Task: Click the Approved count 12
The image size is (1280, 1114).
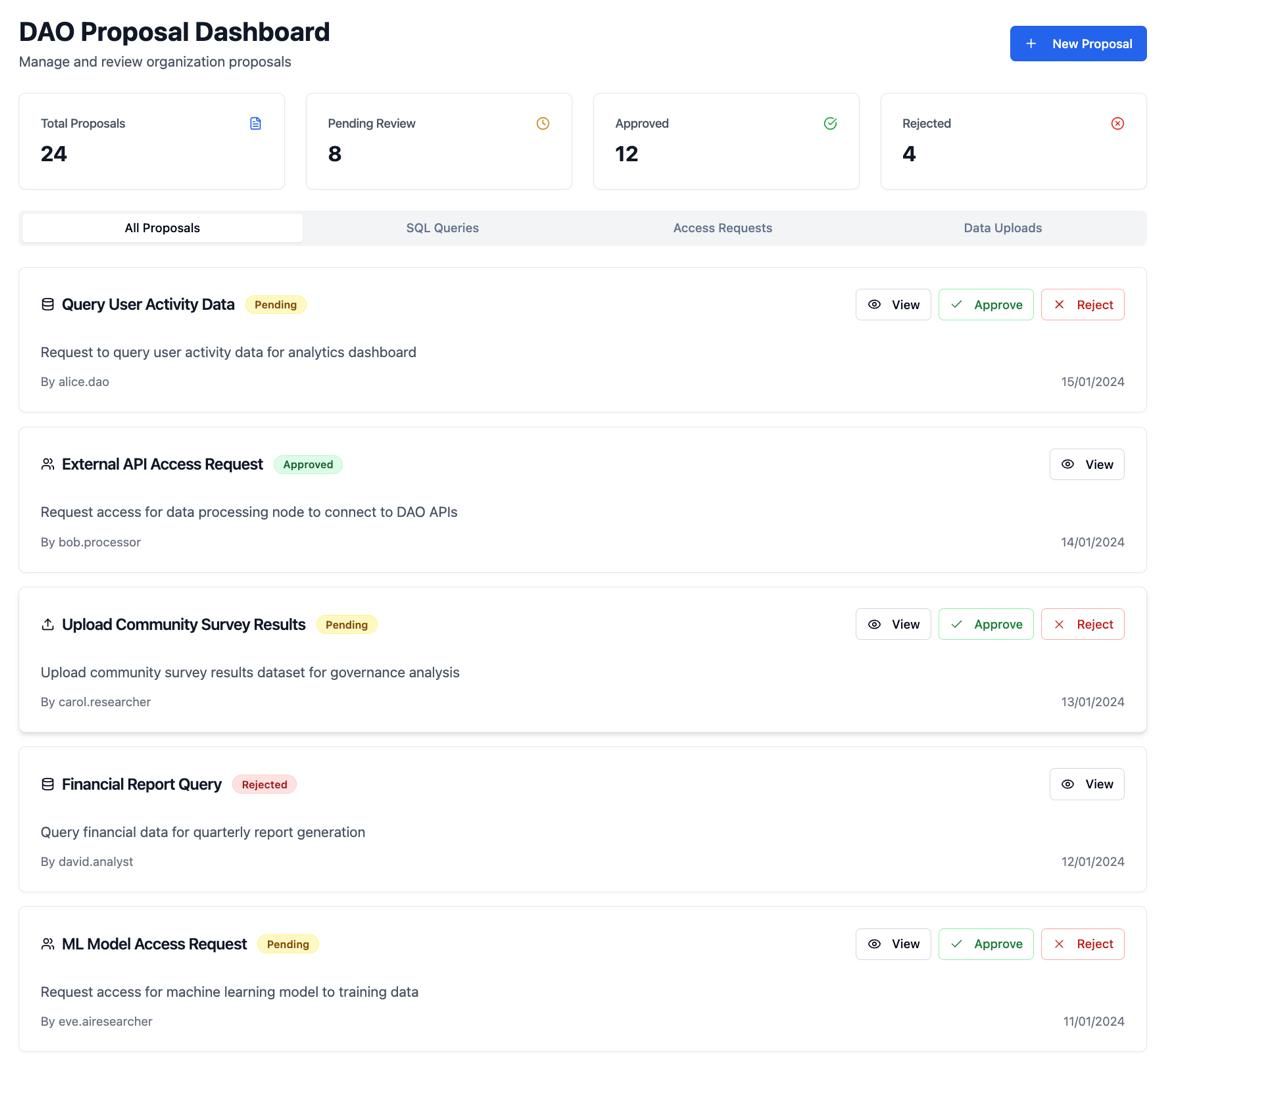Action: pos(627,154)
